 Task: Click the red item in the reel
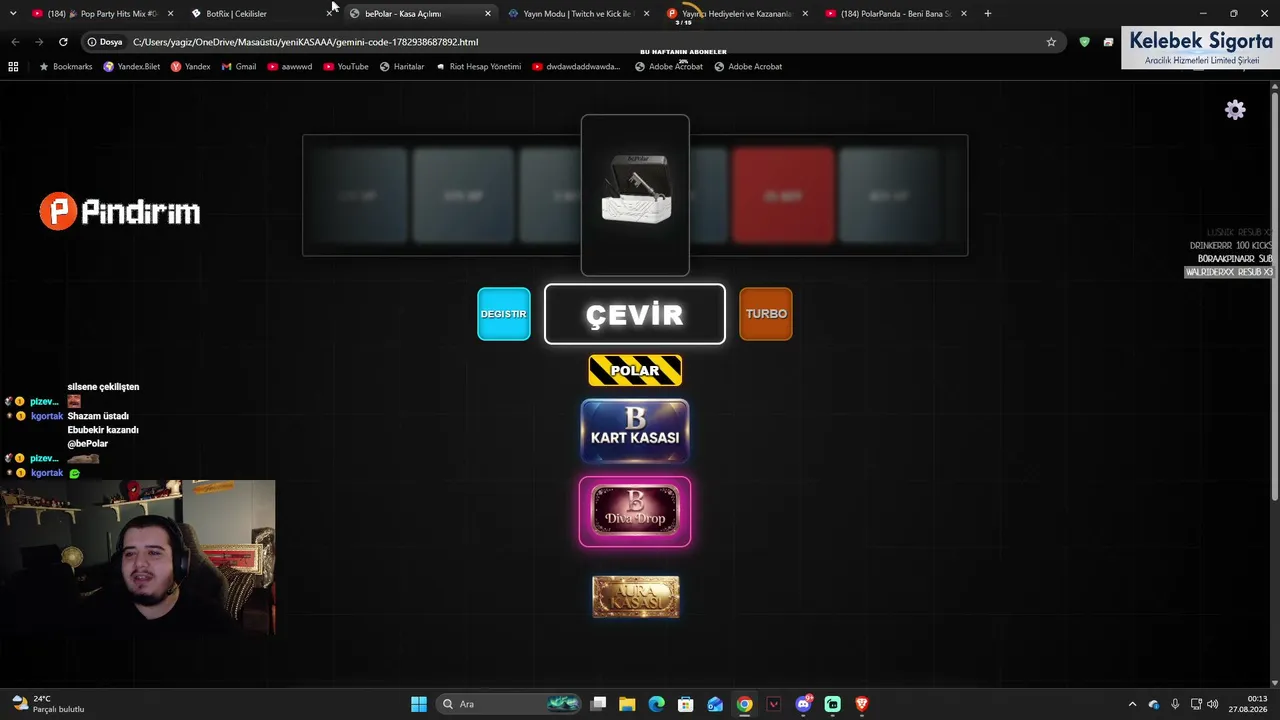click(x=783, y=196)
